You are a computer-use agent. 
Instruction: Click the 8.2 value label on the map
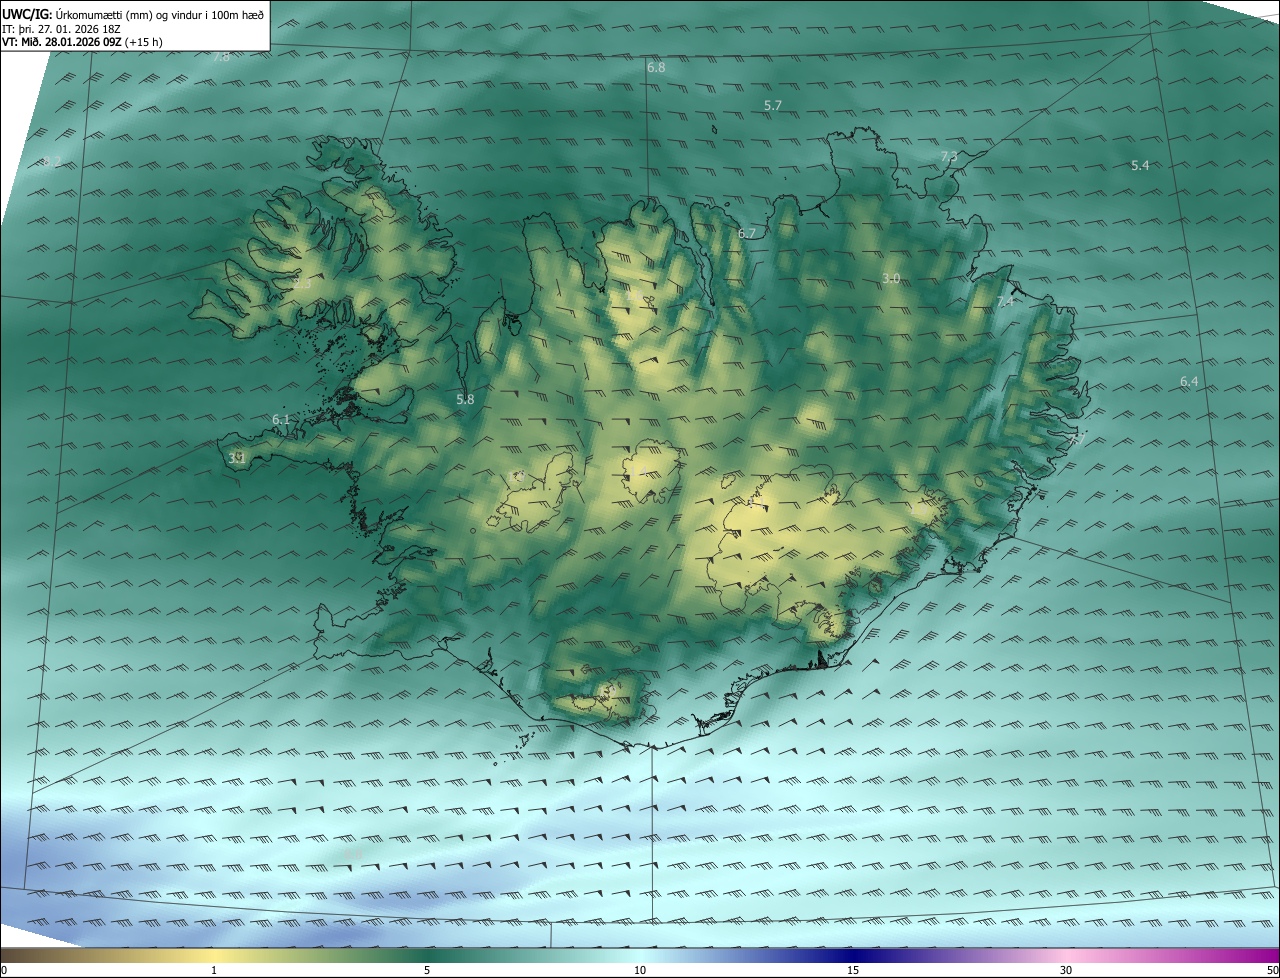click(52, 161)
